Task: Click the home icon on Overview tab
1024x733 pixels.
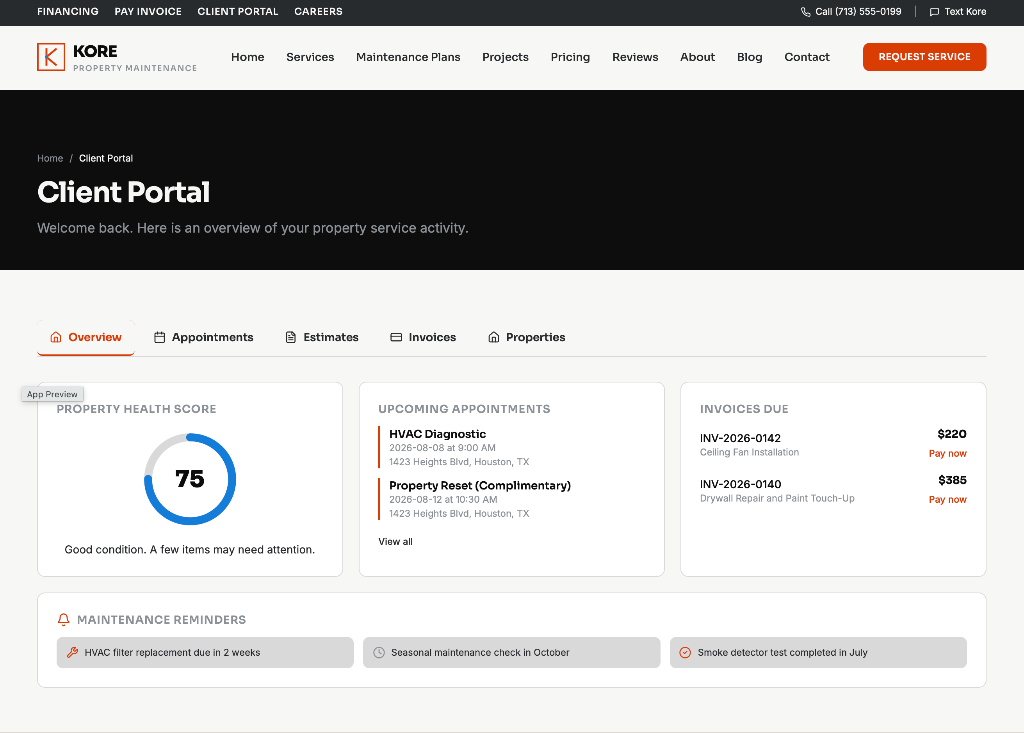Action: pyautogui.click(x=56, y=337)
